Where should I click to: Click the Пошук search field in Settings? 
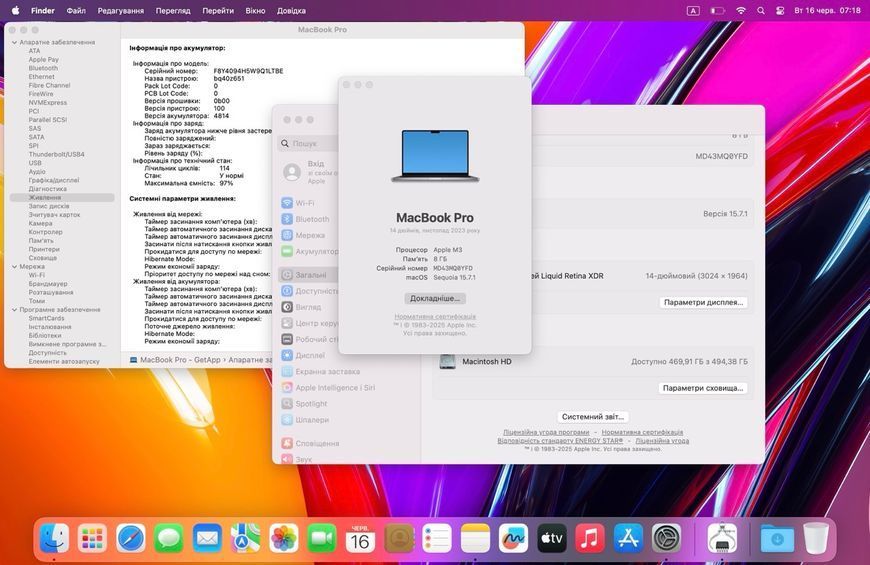[308, 143]
